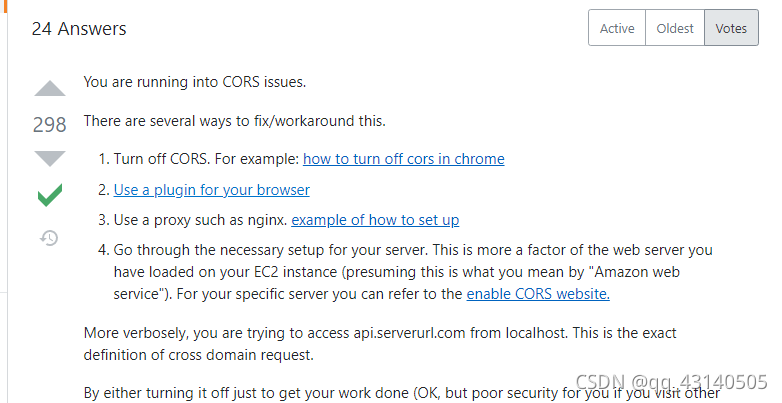This screenshot has width=782, height=403.
Task: Follow the 'Use a plugin for your browser' link
Action: [x=211, y=190]
